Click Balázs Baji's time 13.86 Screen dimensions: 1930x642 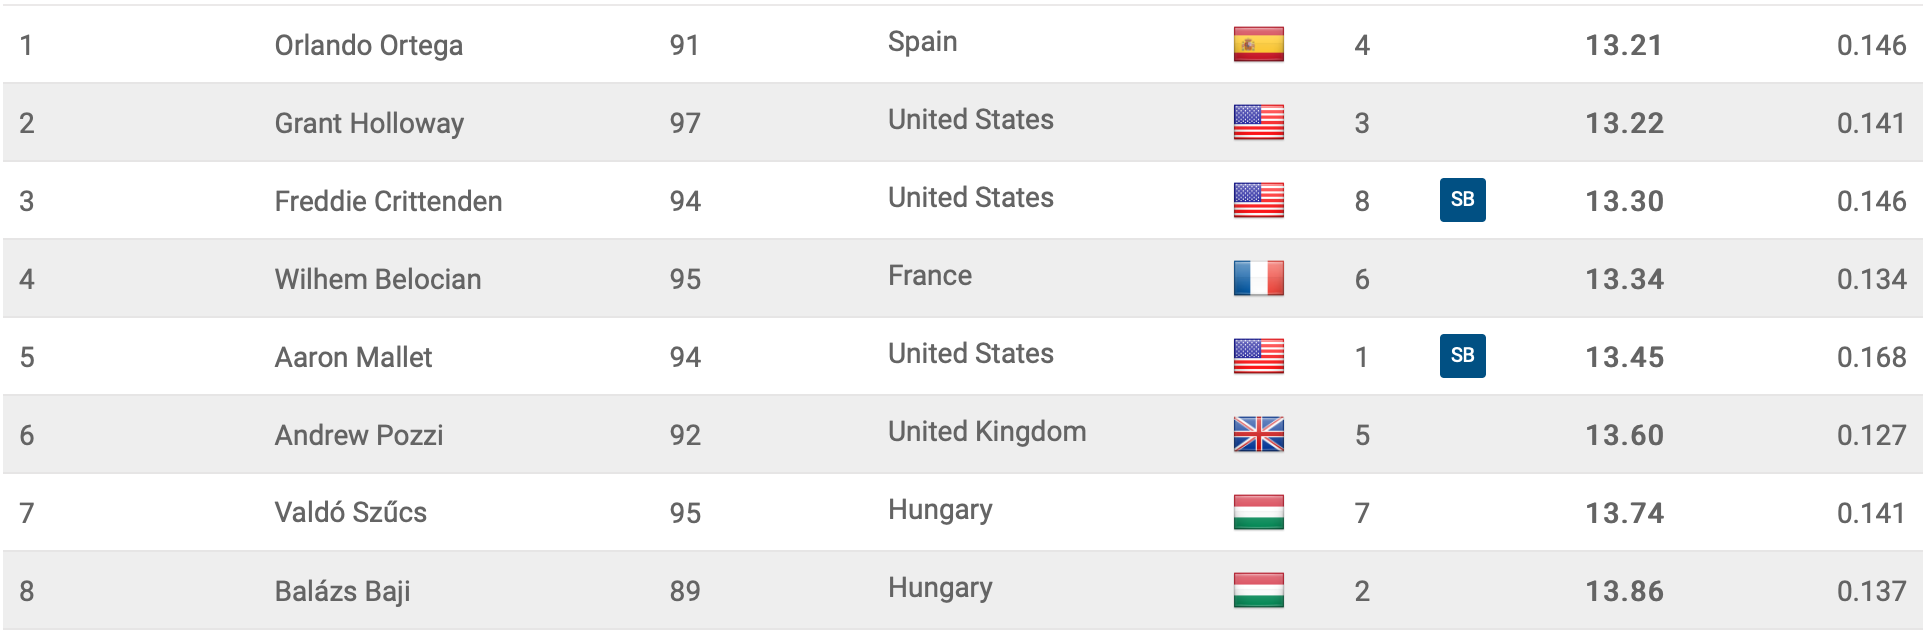click(1624, 591)
